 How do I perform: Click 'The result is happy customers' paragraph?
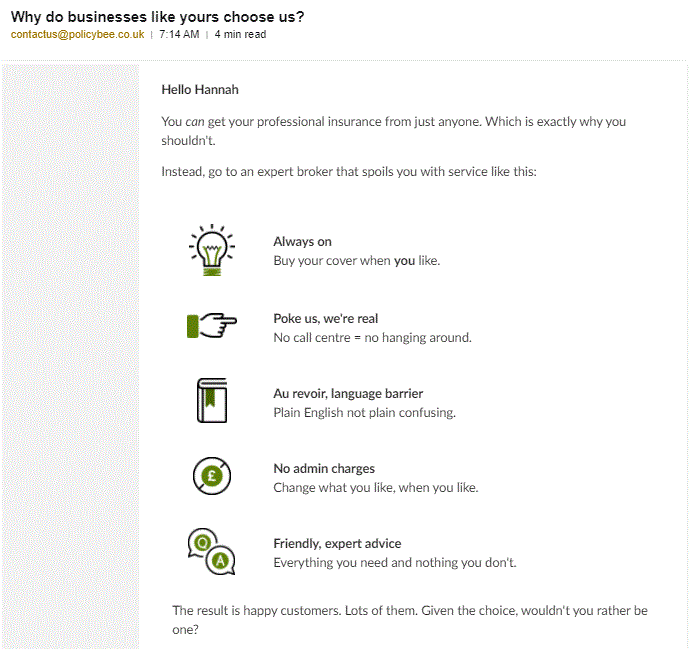(x=410, y=620)
